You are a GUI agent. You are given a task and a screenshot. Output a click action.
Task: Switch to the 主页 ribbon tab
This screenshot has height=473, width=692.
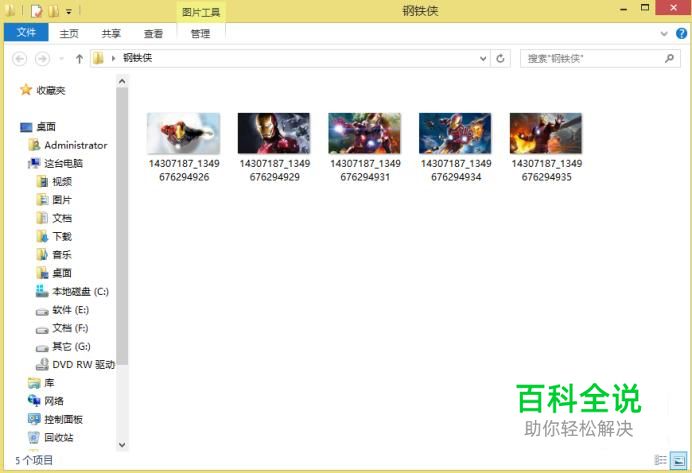tap(69, 34)
